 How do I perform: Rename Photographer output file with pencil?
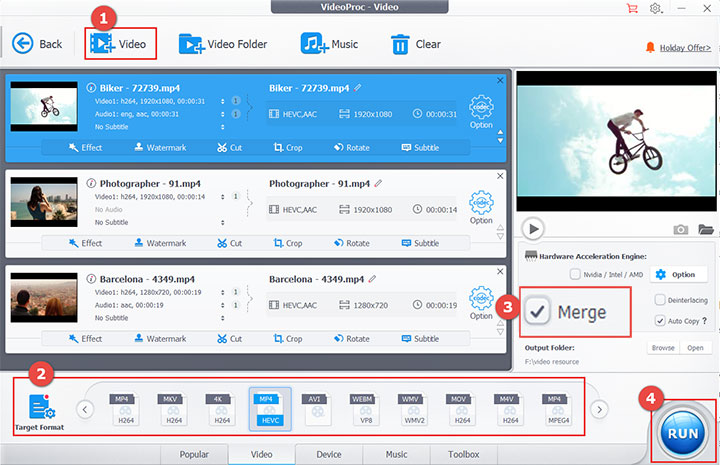click(x=378, y=183)
